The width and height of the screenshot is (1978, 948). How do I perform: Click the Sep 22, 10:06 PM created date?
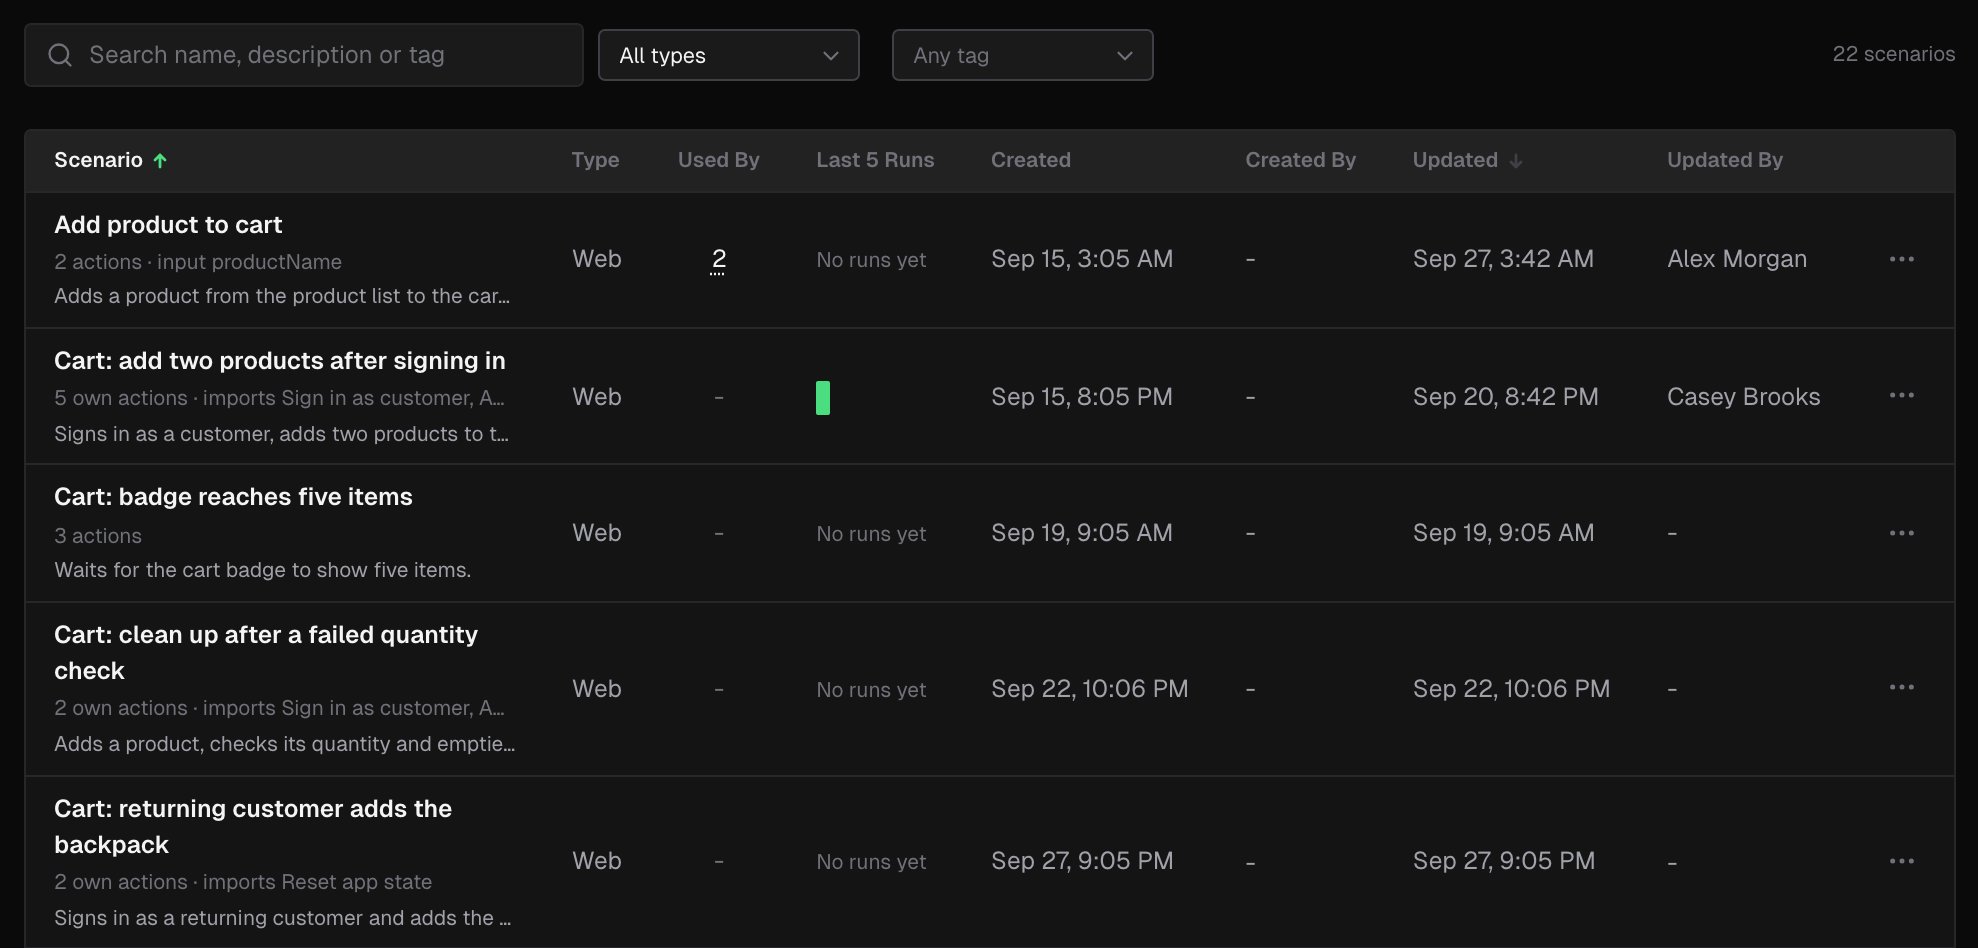(1090, 689)
